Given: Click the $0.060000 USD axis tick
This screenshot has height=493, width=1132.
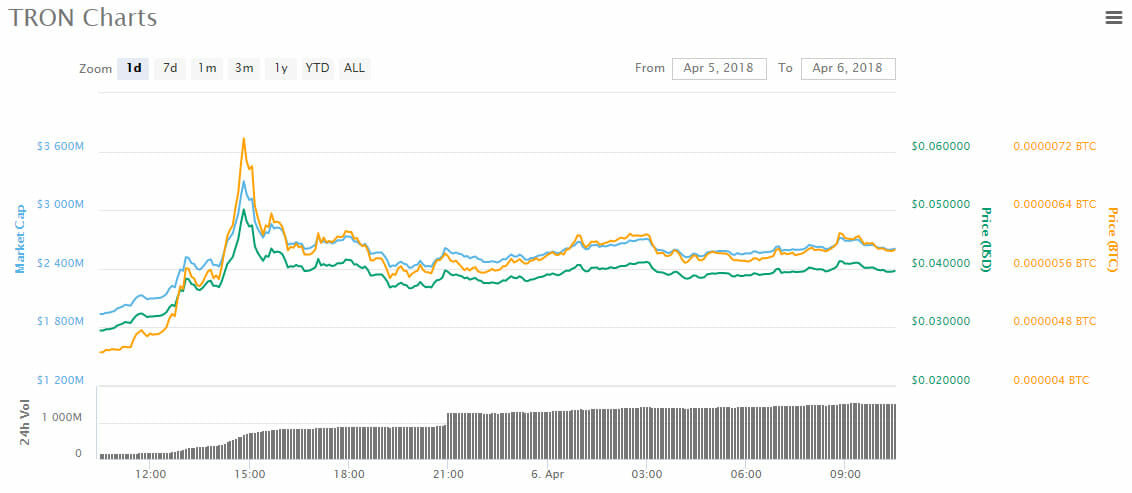Looking at the screenshot, I should (x=940, y=146).
